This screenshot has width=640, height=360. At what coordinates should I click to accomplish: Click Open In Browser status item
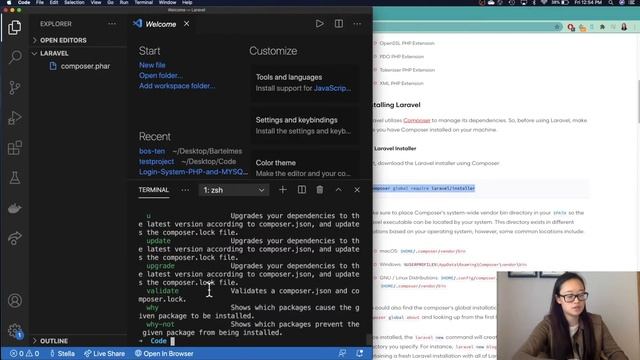pyautogui.click(x=164, y=354)
